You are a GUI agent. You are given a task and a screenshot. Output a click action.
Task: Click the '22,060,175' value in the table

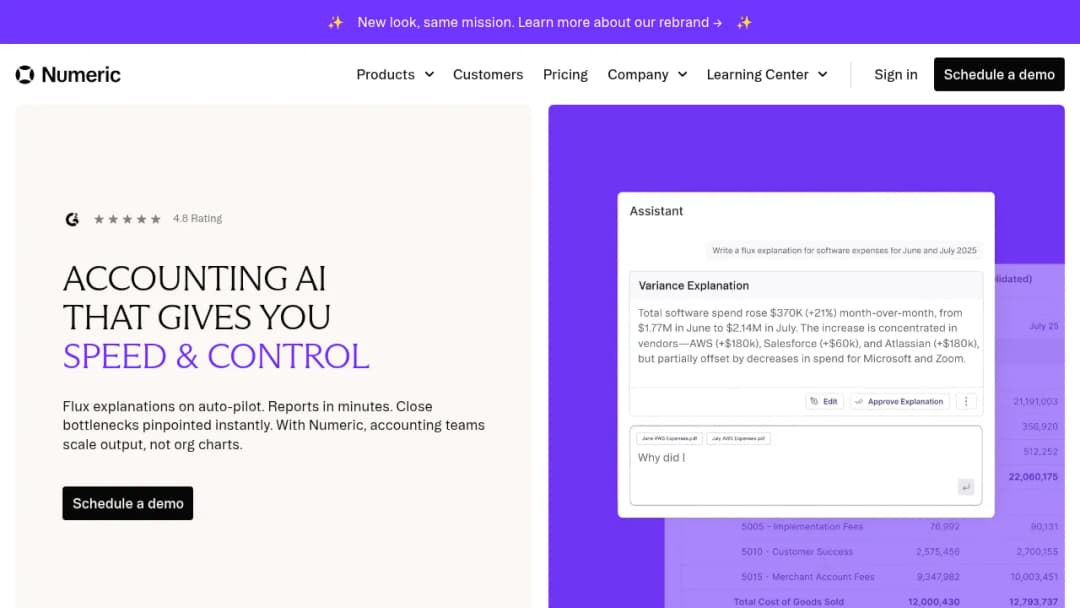(x=1033, y=476)
